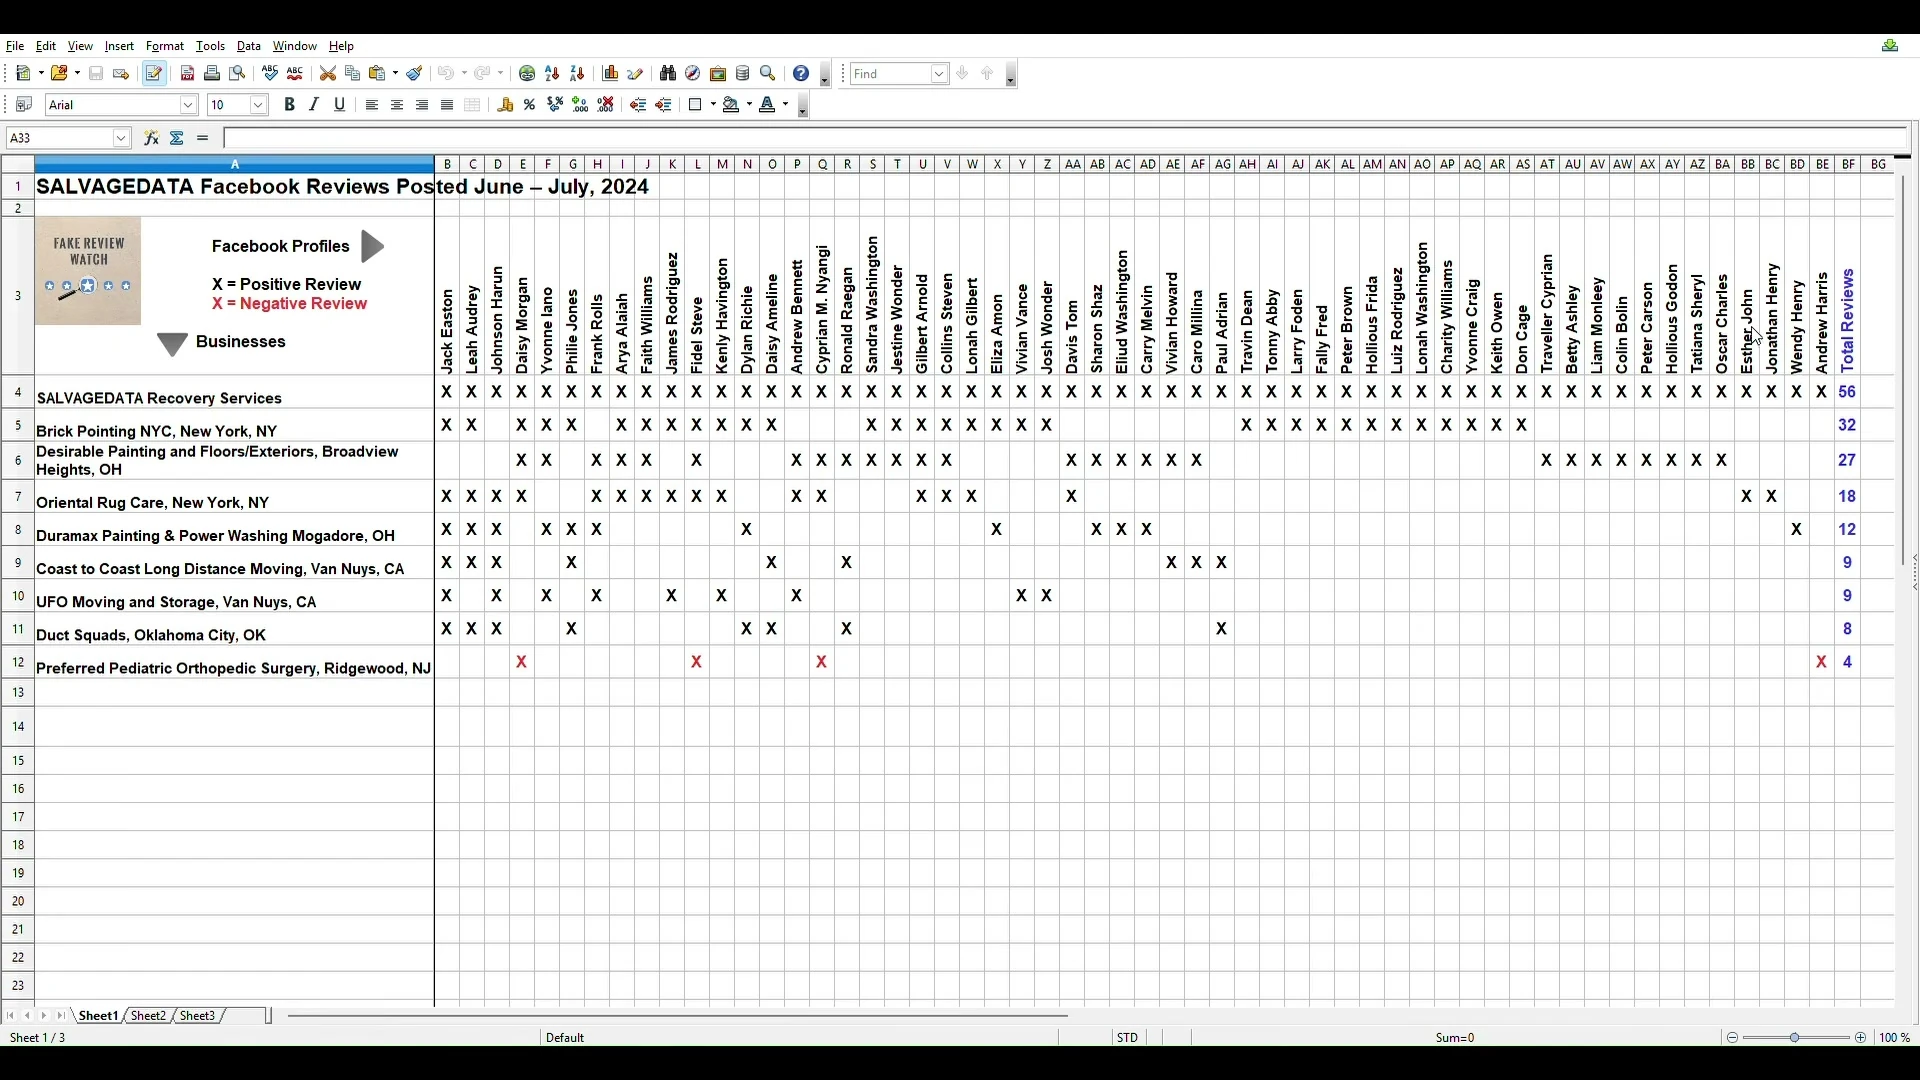The image size is (1920, 1080).
Task: Click the Insert Hyperlink globe icon
Action: tap(528, 74)
